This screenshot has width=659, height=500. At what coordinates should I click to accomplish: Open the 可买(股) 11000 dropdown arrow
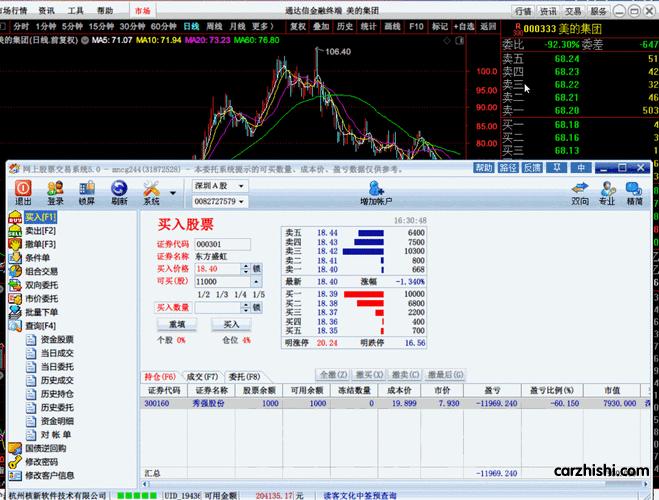[256, 281]
